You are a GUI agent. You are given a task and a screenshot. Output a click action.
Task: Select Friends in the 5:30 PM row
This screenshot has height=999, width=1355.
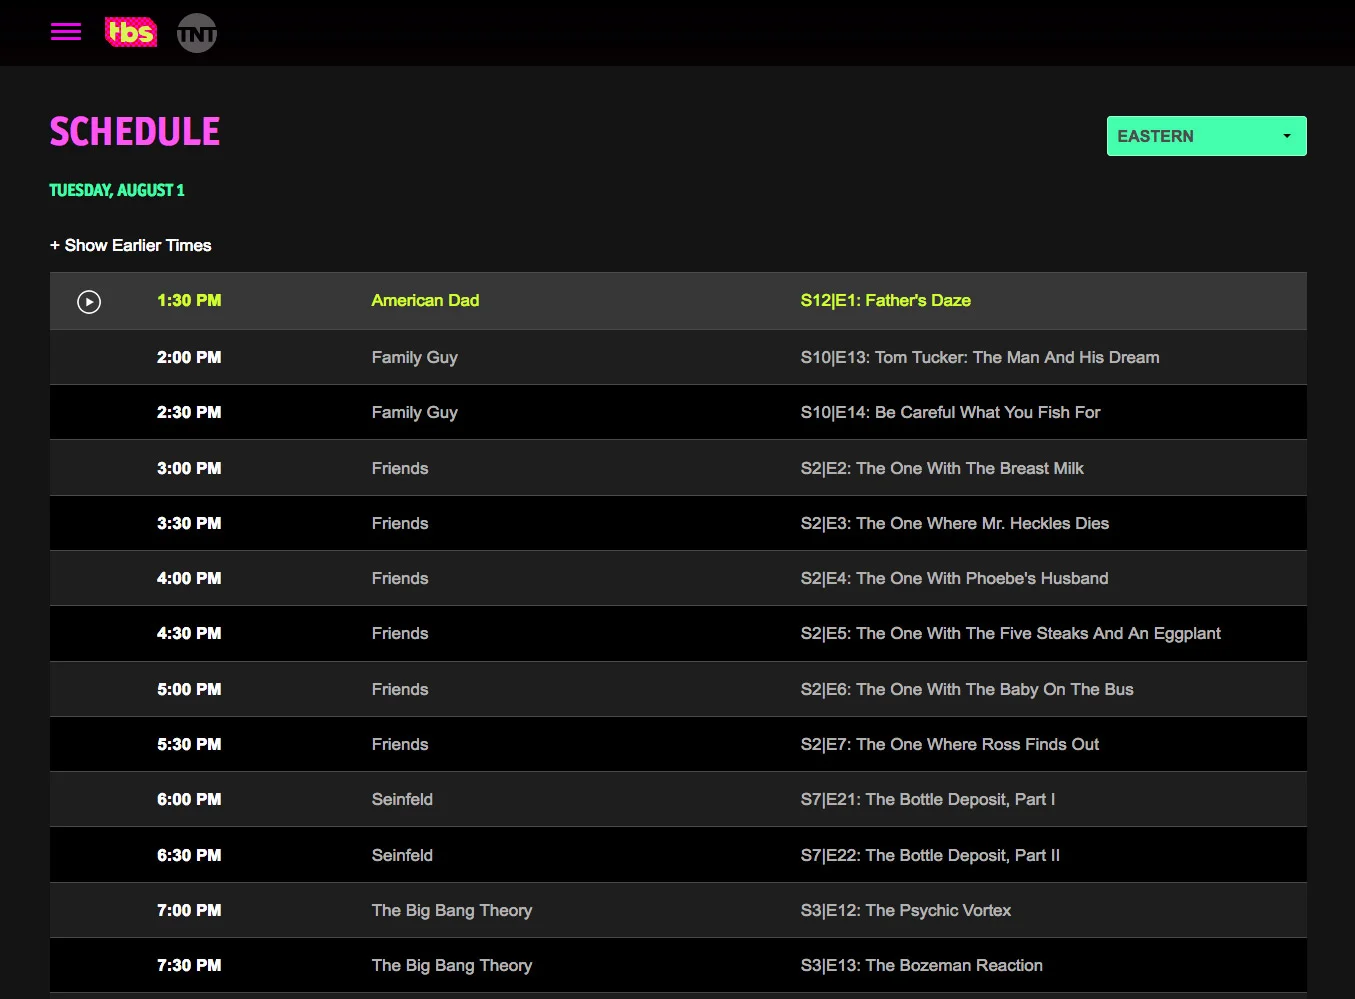(400, 744)
